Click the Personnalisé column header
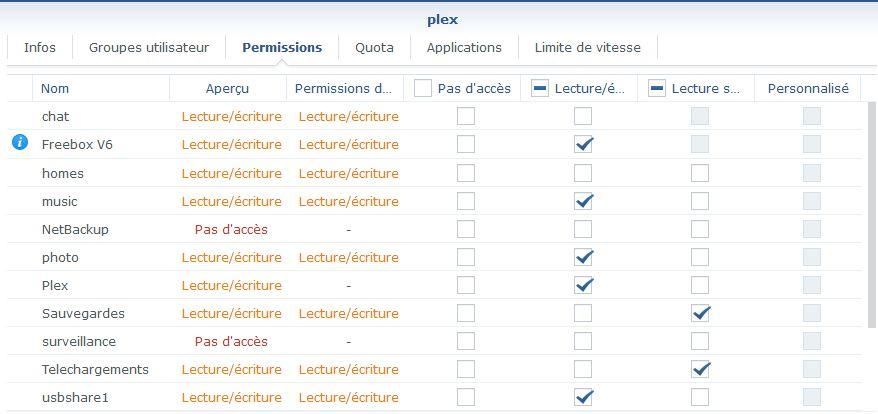This screenshot has height=414, width=878. 807,89
